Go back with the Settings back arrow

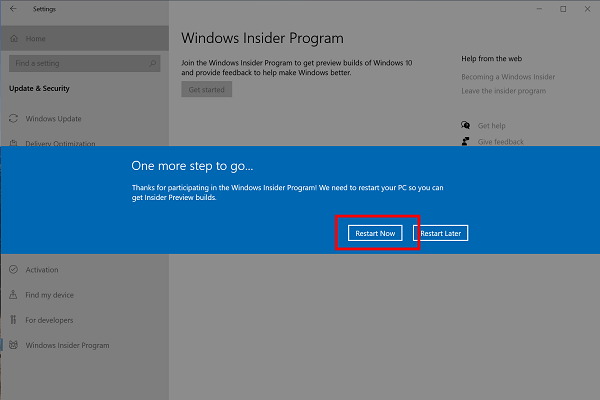click(13, 9)
